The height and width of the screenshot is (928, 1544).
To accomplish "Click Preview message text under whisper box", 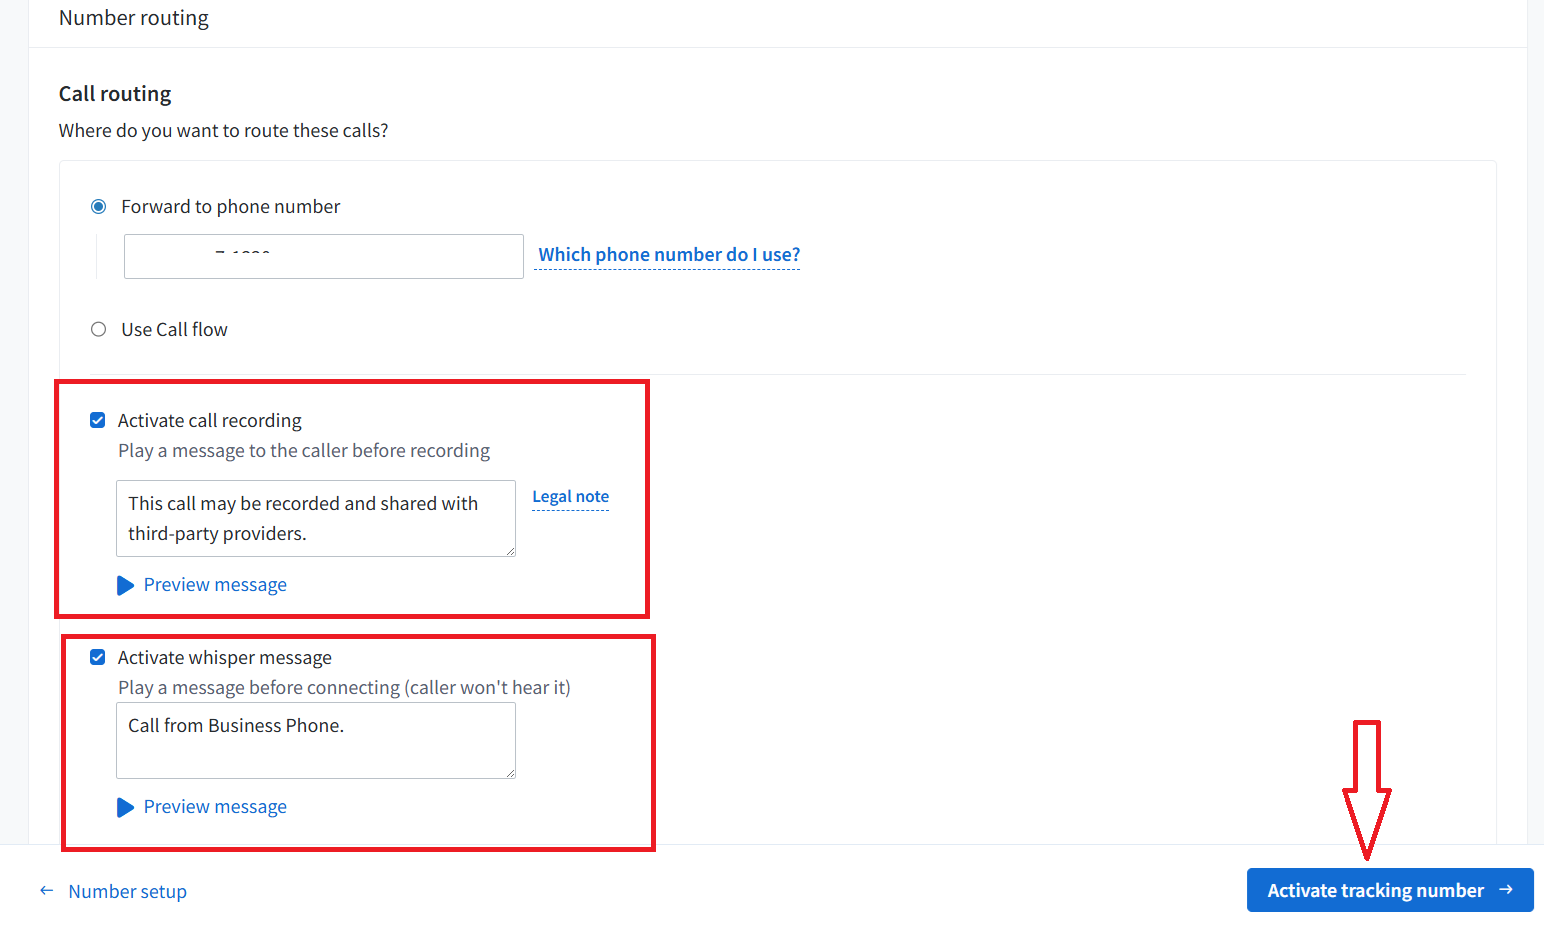I will (x=215, y=807).
